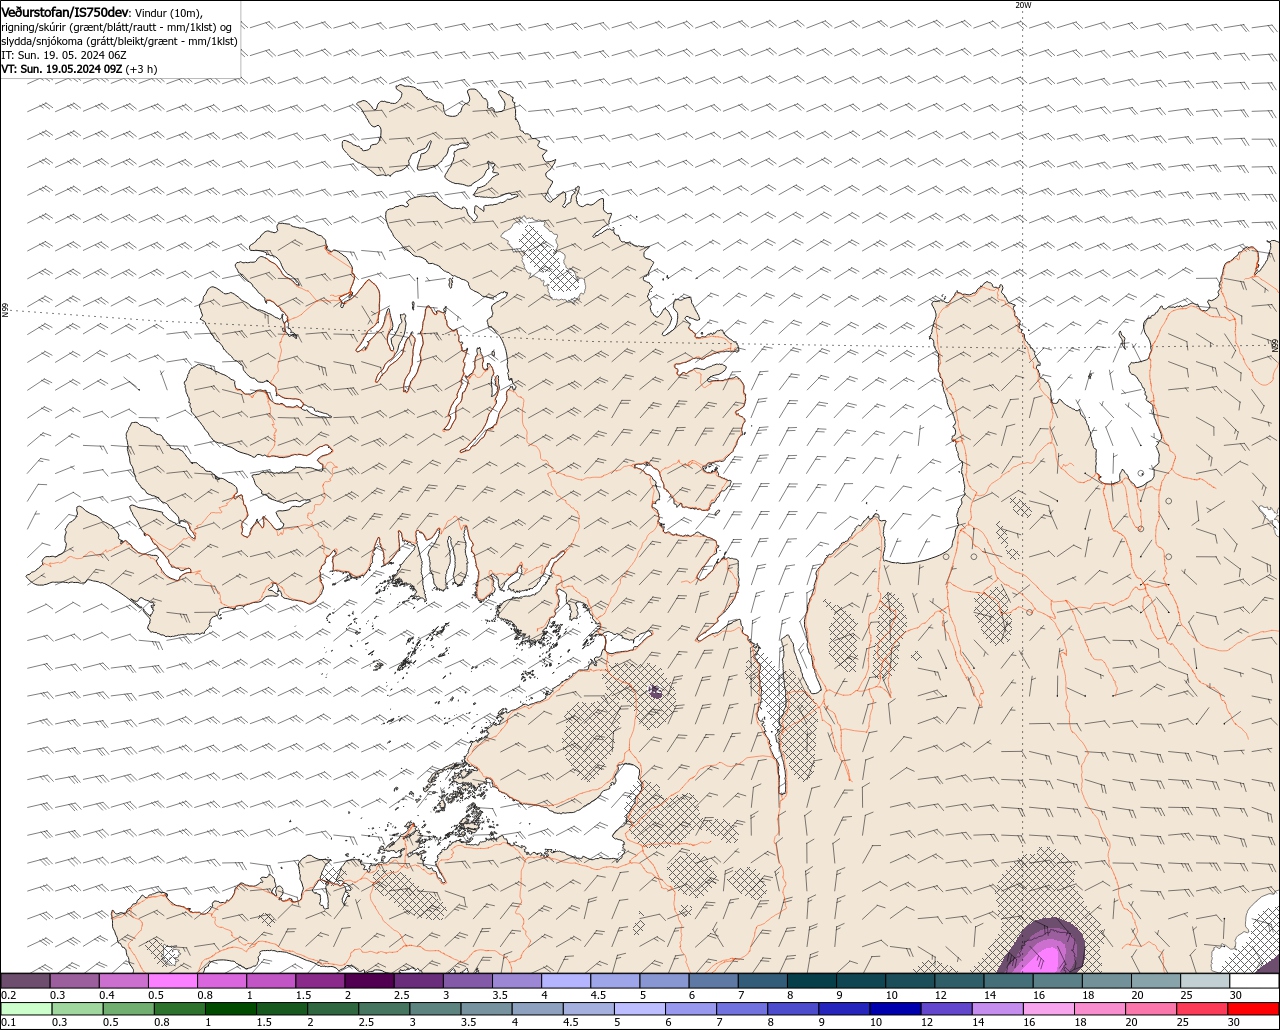1280x1030 pixels.
Task: Click upper scale darkest purple swatch at 2
Action: click(369, 981)
